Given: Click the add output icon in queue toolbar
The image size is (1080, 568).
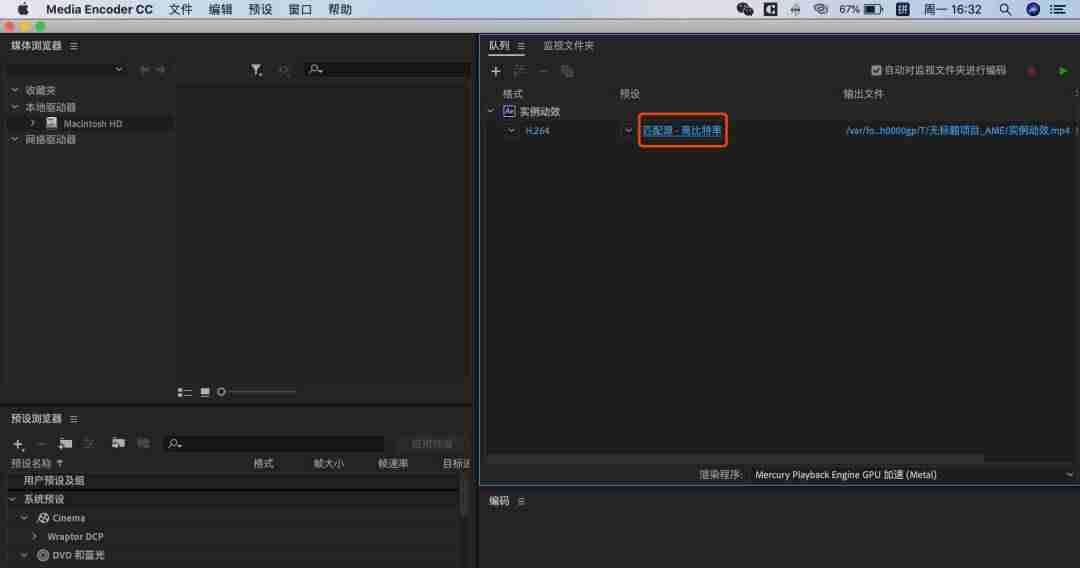Looking at the screenshot, I should click(x=520, y=71).
